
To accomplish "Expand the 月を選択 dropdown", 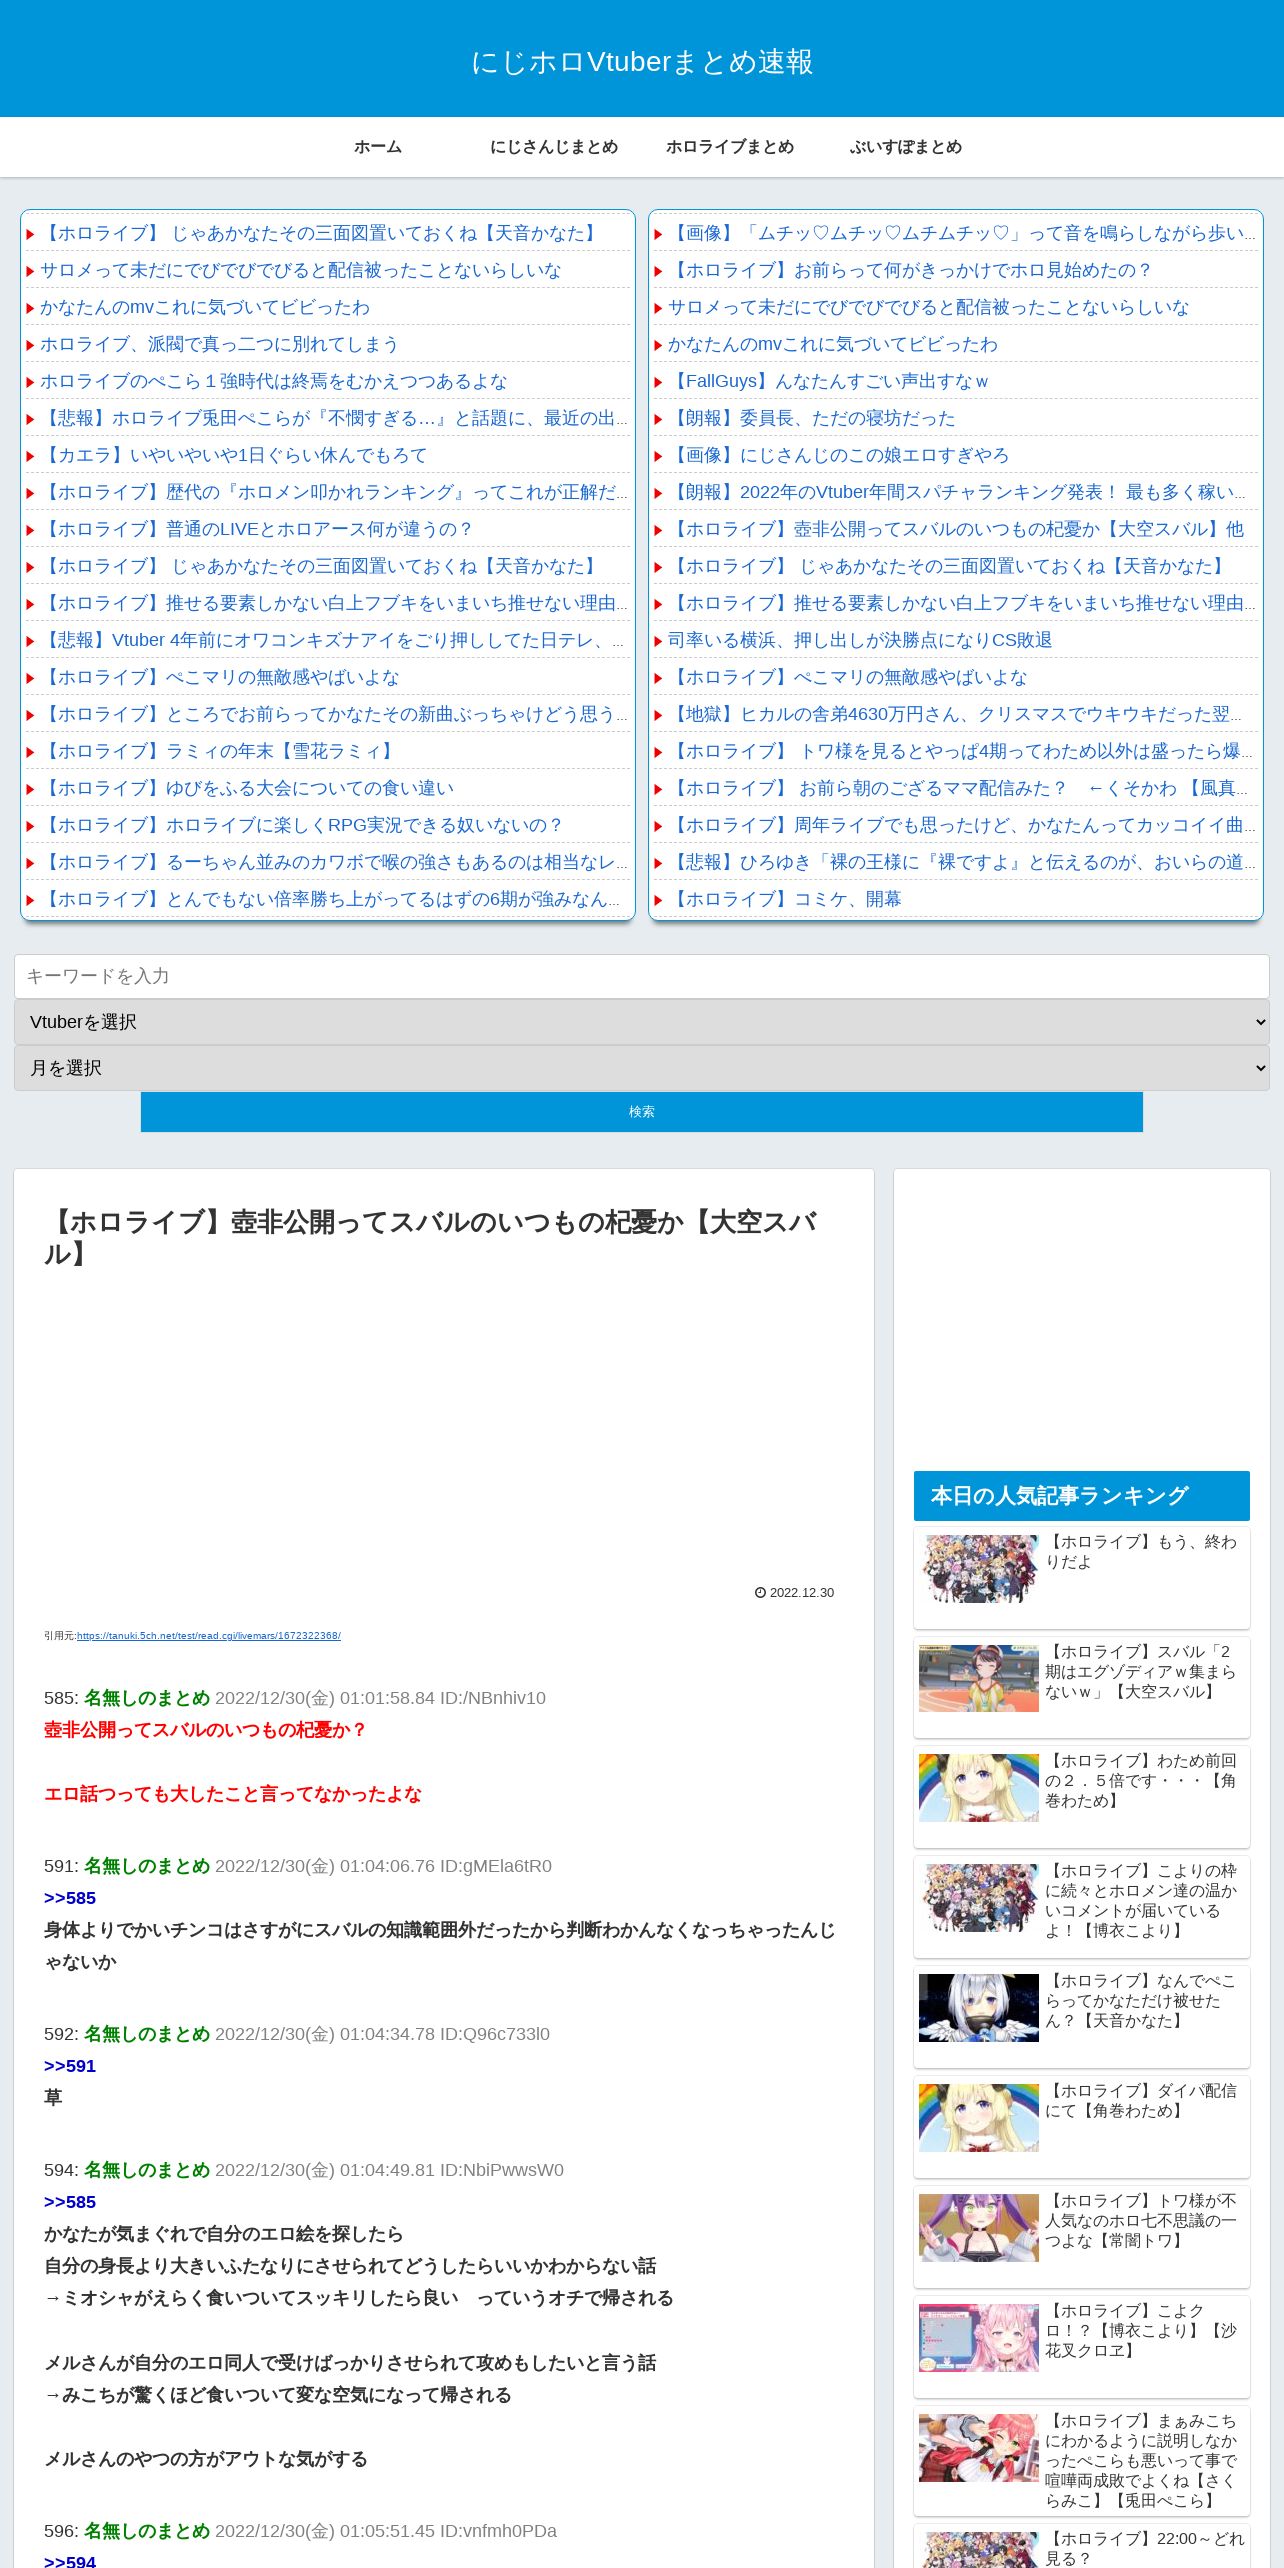I will tap(642, 1068).
